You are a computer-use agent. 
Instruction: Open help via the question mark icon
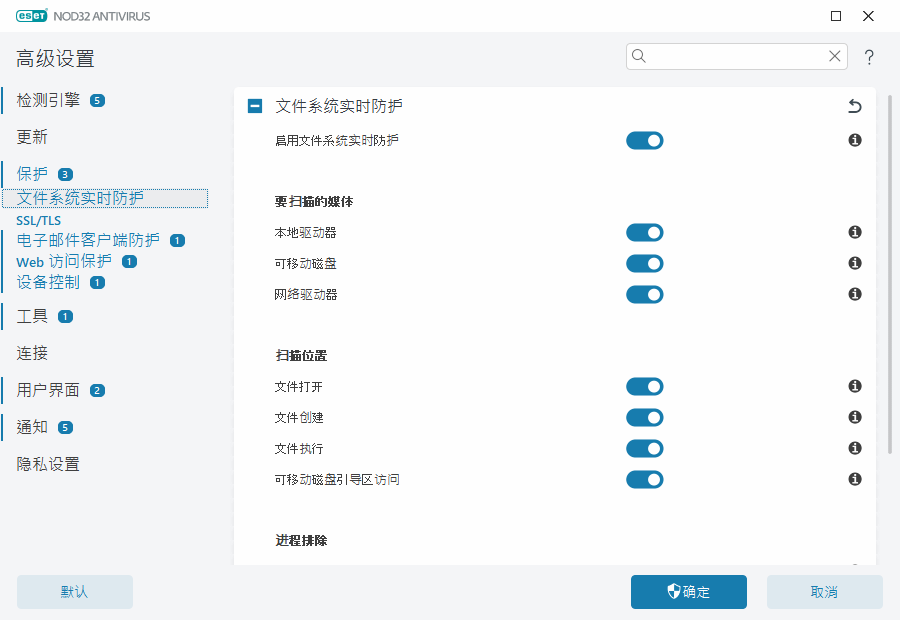[868, 57]
